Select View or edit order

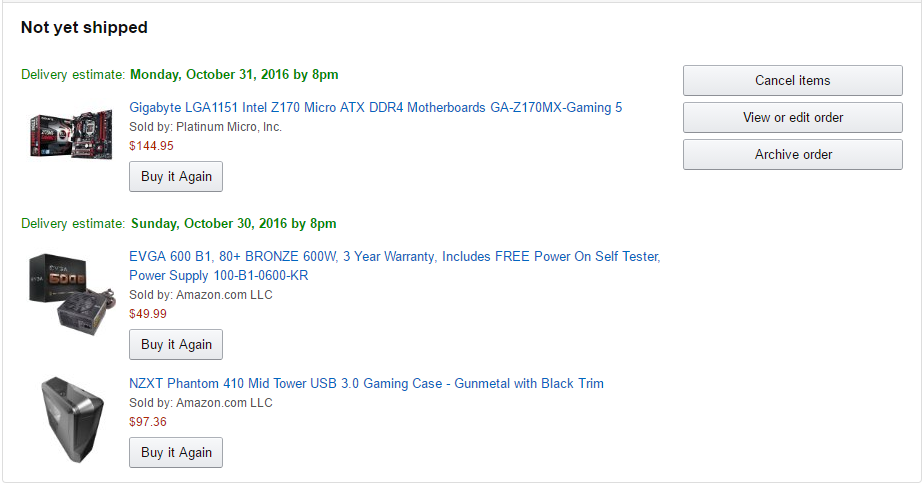tap(793, 118)
